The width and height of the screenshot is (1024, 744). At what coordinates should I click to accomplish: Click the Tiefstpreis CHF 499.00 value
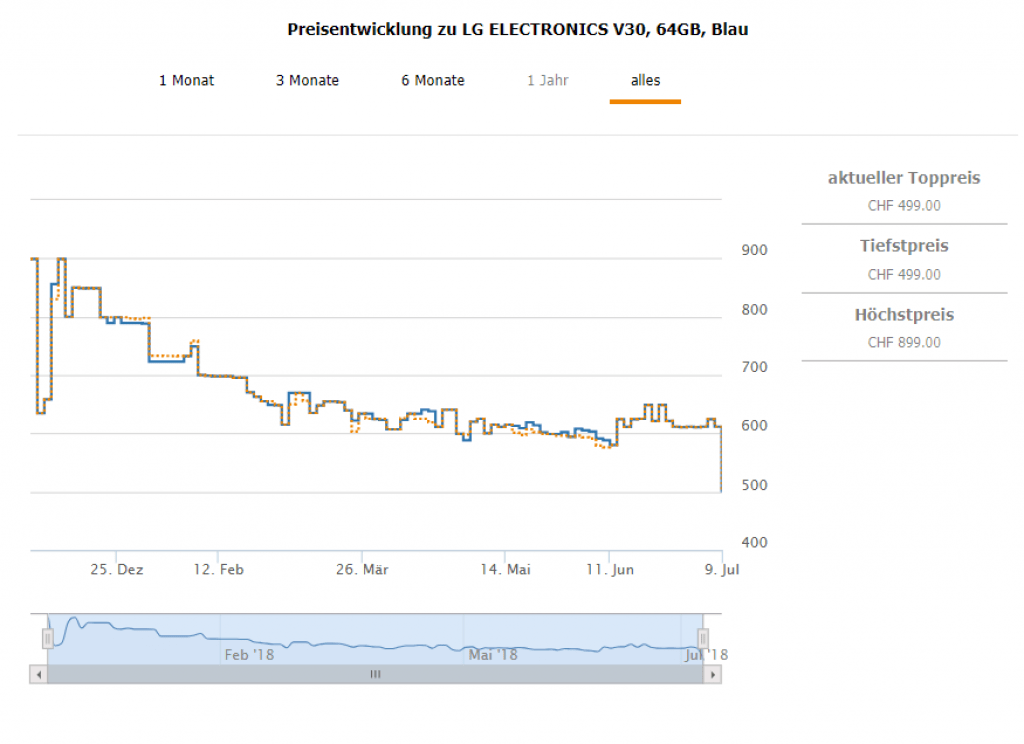[x=904, y=275]
